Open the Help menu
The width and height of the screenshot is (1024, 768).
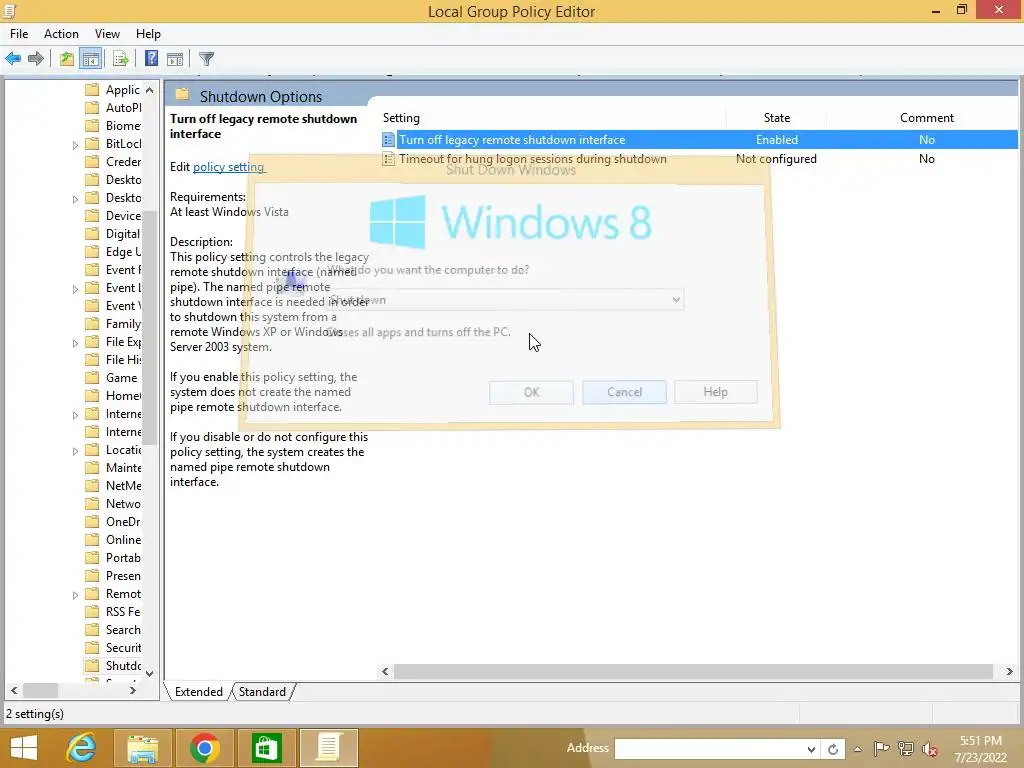tap(148, 34)
